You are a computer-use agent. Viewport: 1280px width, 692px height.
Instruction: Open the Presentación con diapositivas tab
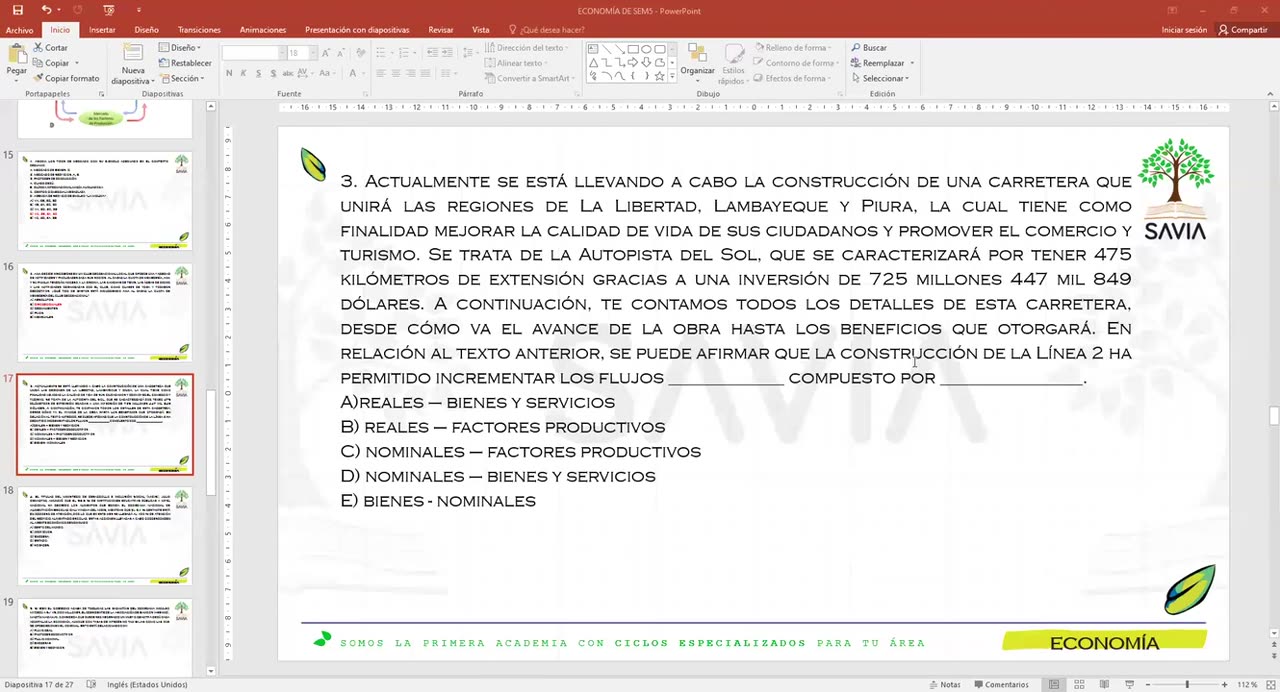pyautogui.click(x=357, y=30)
